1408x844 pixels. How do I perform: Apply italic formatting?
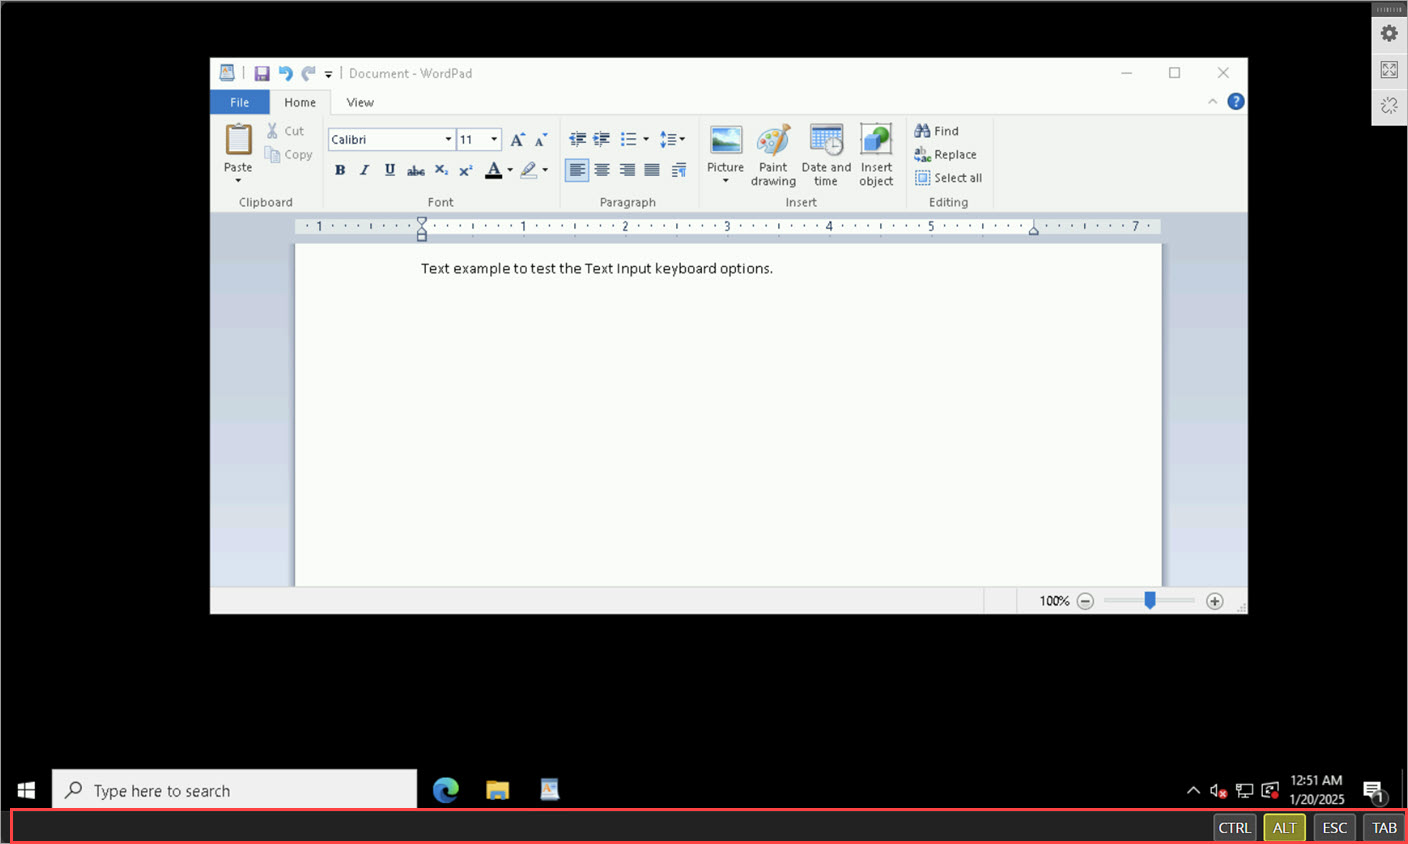click(365, 170)
